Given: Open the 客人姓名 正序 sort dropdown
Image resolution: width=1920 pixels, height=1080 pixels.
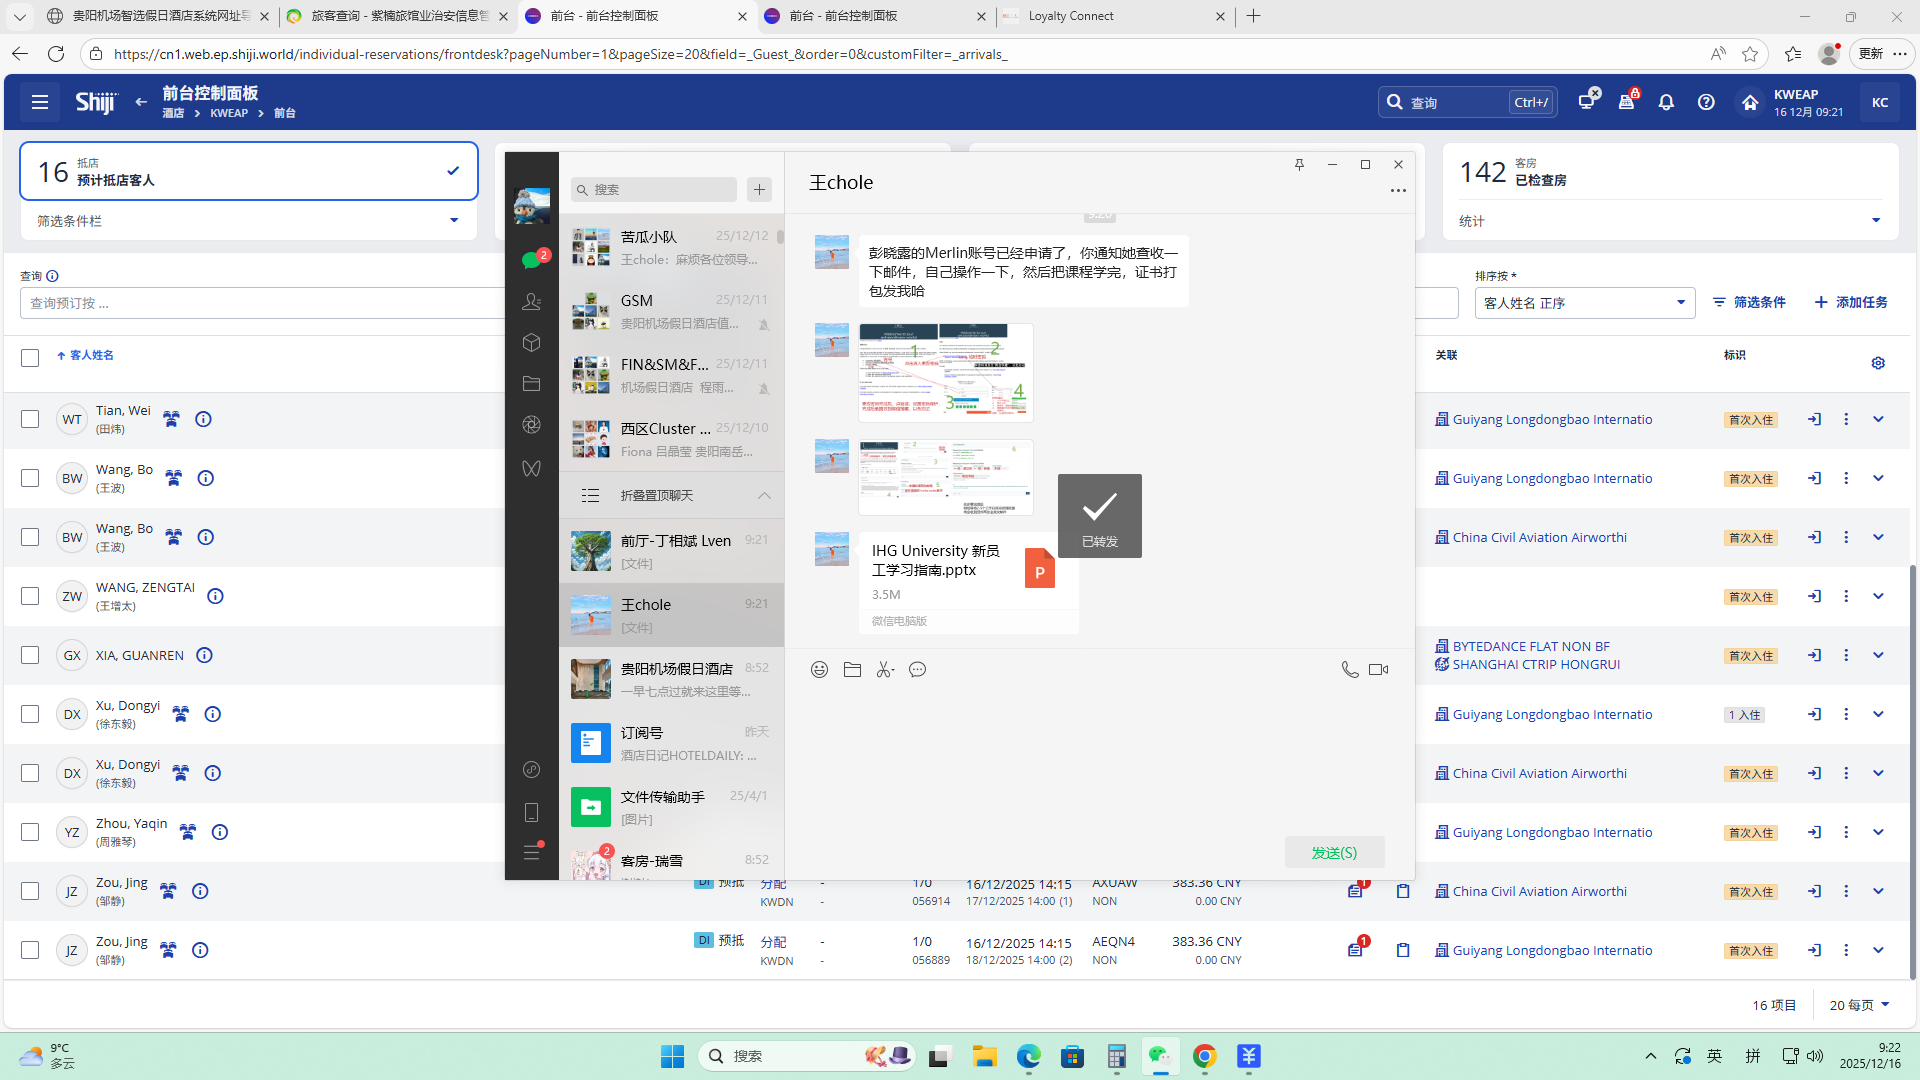Looking at the screenshot, I should (x=1584, y=303).
